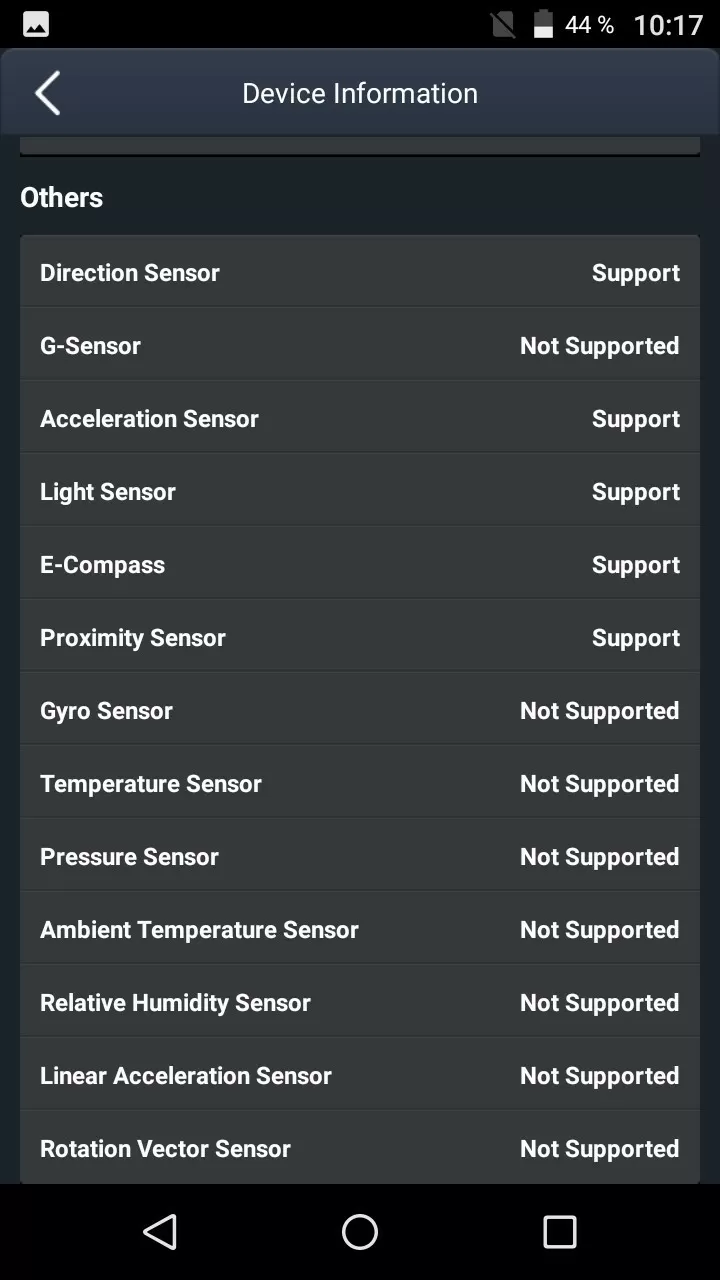
Task: Select the Pressure Sensor entry
Action: 360,857
